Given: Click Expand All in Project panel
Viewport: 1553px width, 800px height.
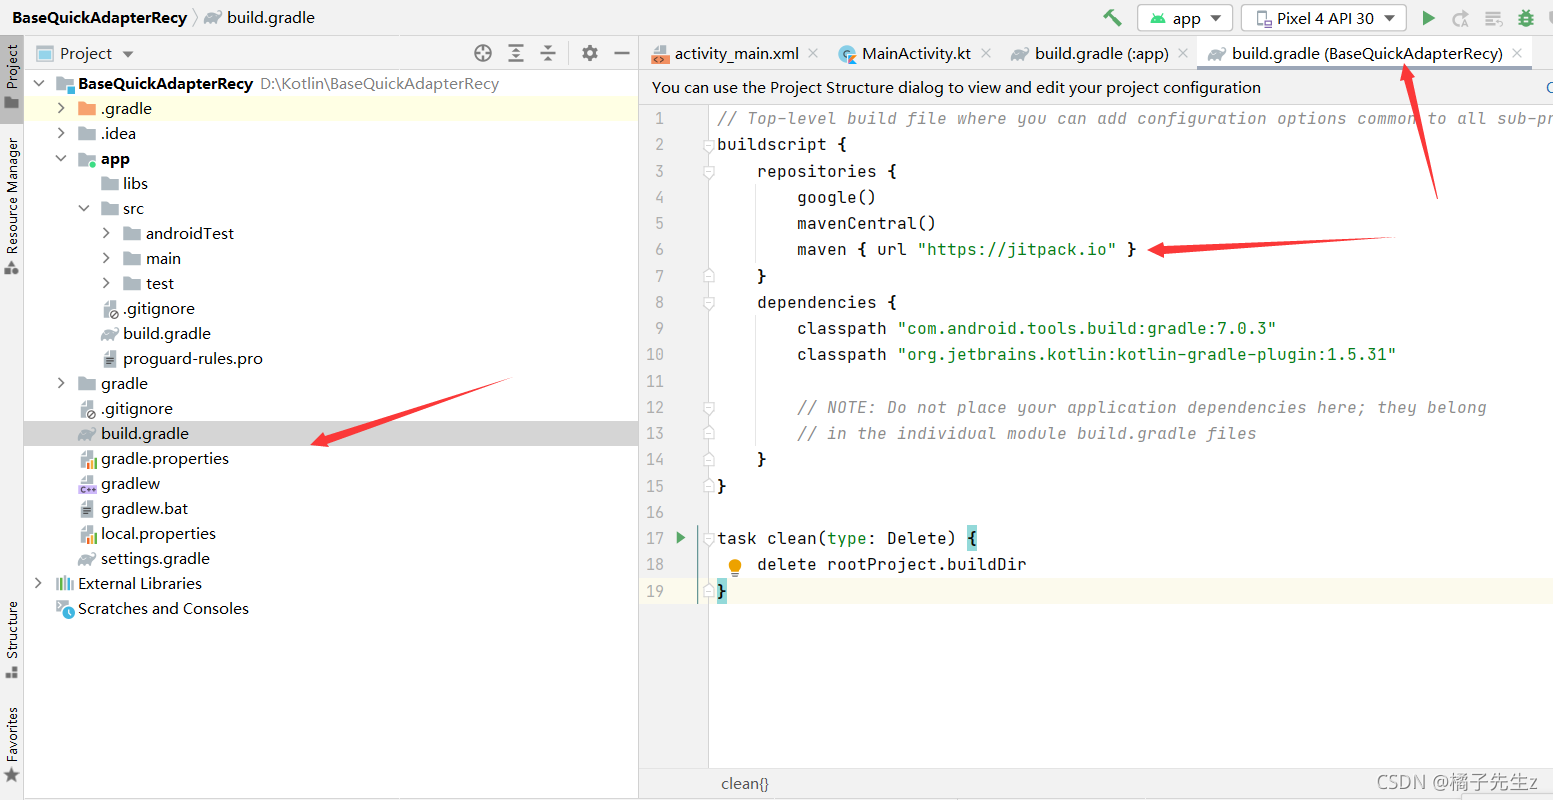Looking at the screenshot, I should [x=516, y=53].
